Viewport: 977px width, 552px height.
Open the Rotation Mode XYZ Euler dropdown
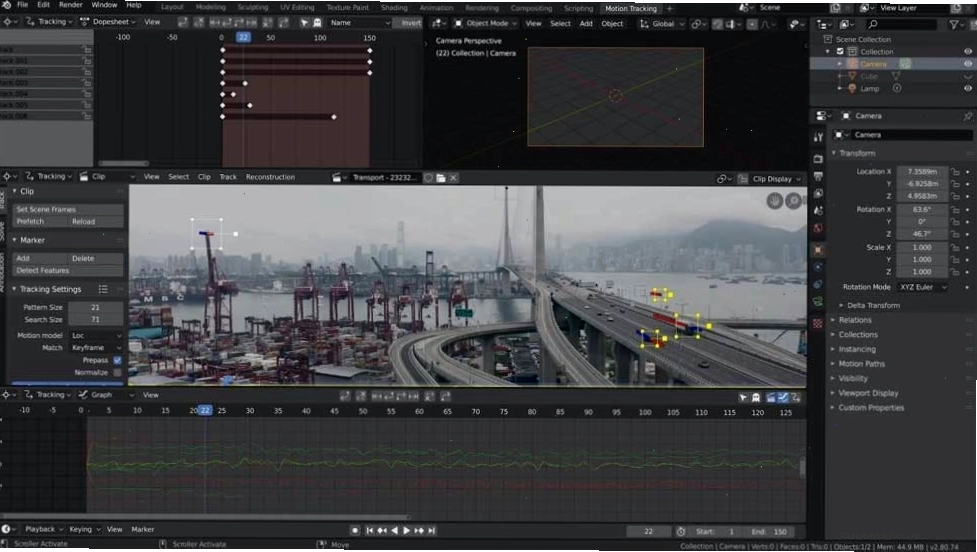922,287
